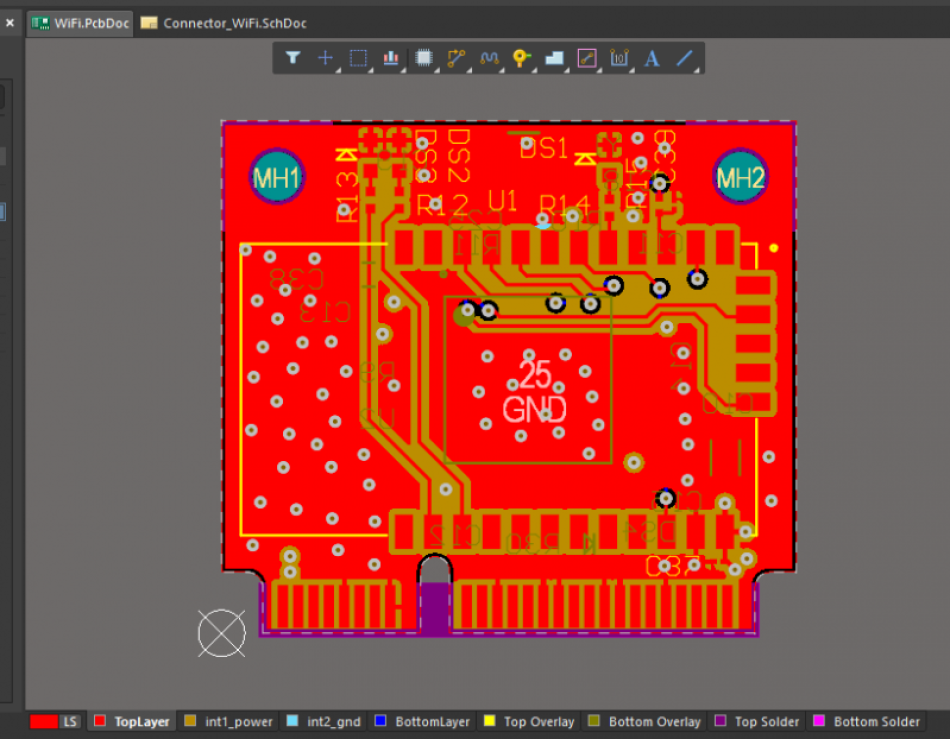Select the R12 designator text
The image size is (950, 739).
tap(442, 205)
